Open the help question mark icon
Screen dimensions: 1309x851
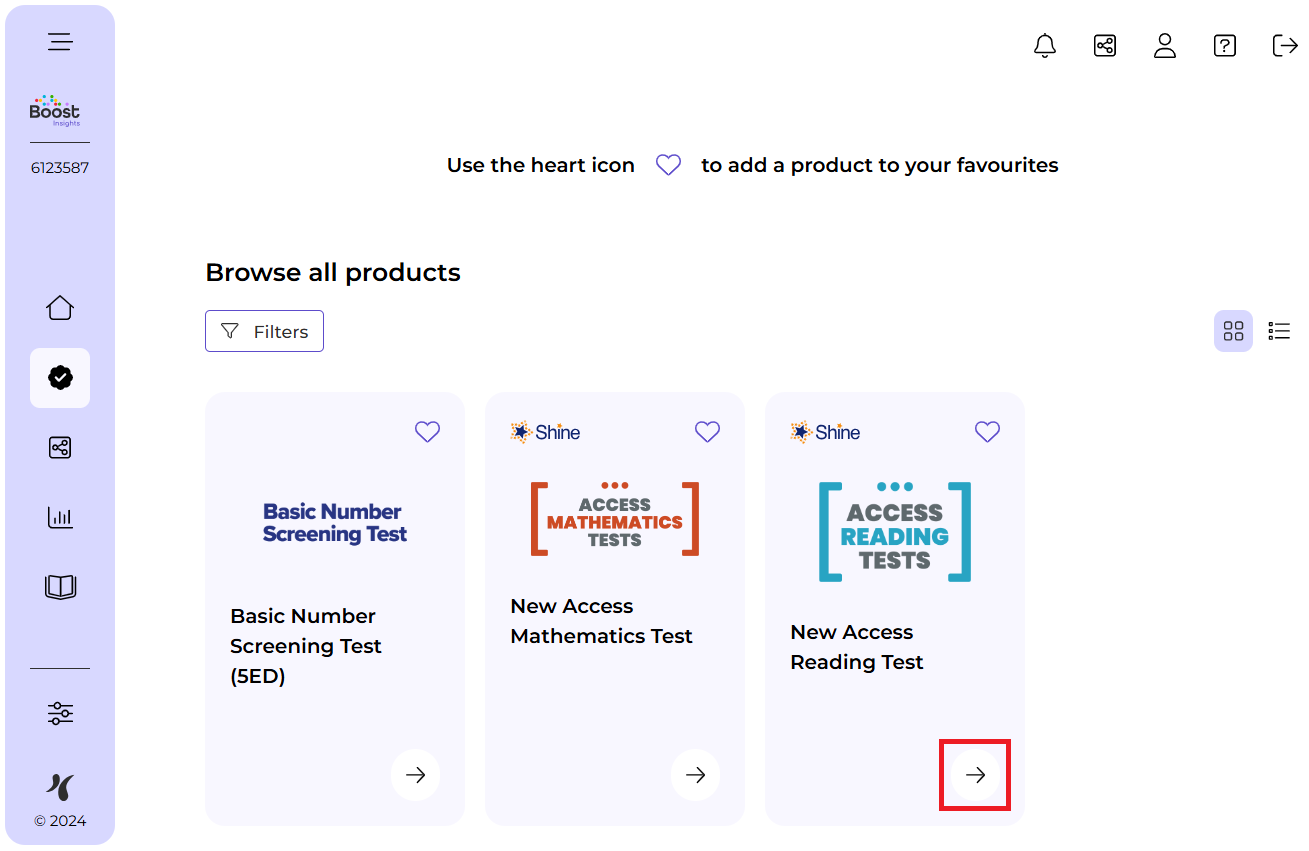[1225, 45]
